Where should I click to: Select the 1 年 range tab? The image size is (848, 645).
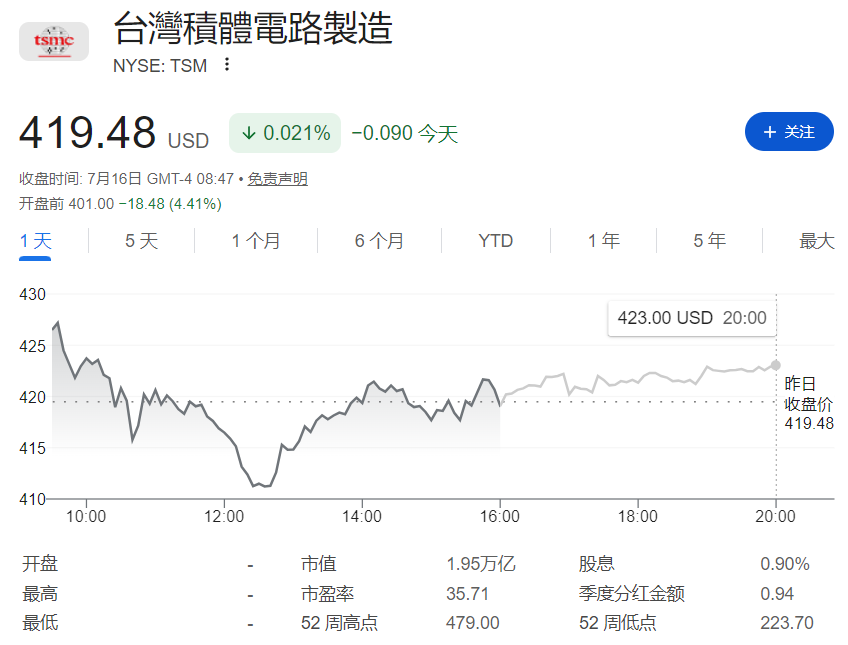pyautogui.click(x=604, y=241)
